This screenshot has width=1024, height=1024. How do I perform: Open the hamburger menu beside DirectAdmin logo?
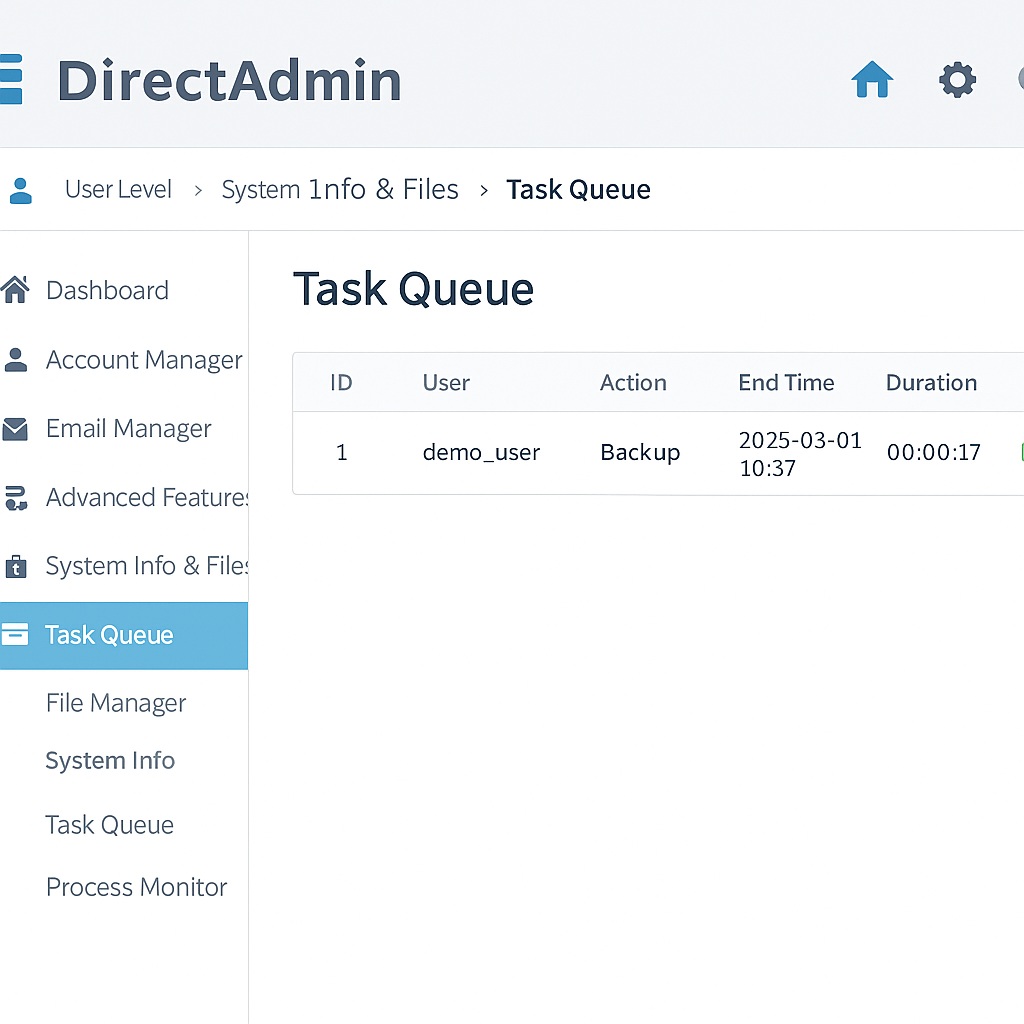10,80
